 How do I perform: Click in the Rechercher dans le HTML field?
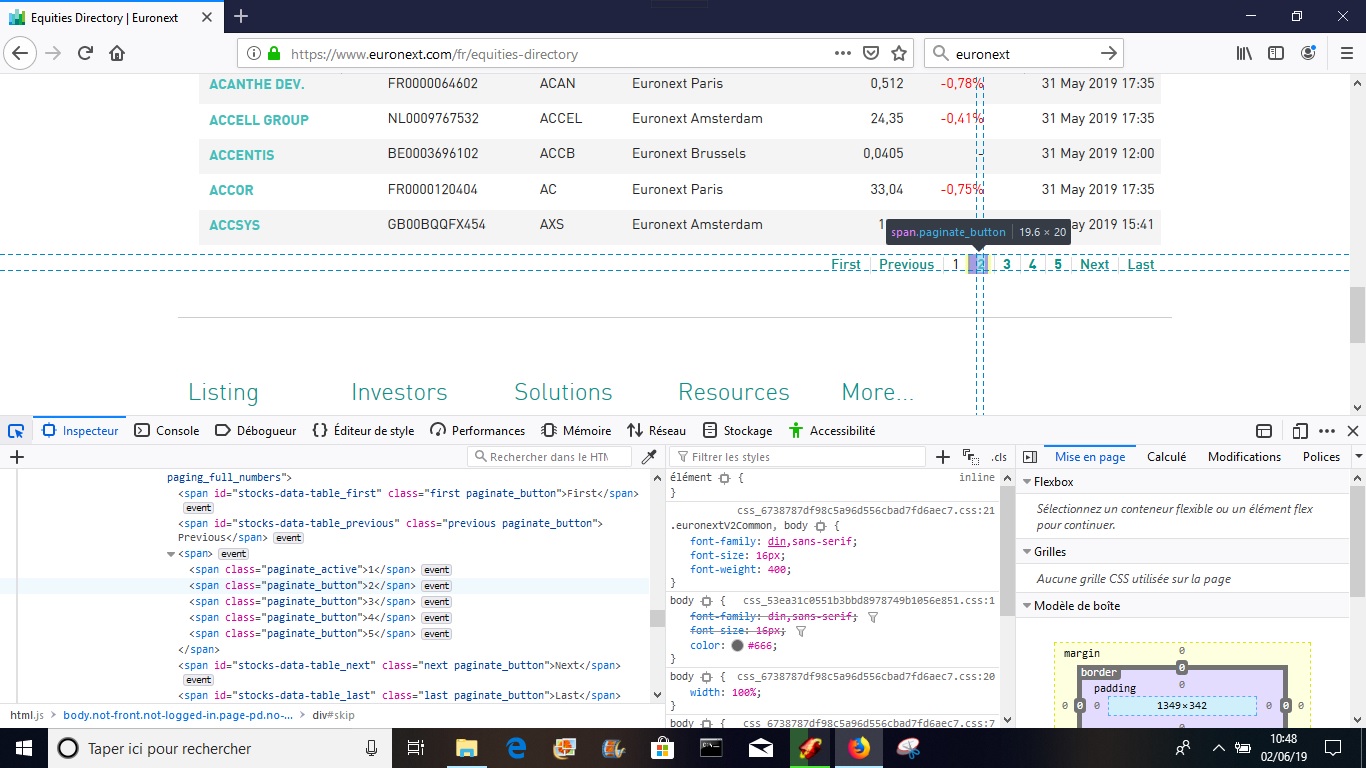click(549, 457)
